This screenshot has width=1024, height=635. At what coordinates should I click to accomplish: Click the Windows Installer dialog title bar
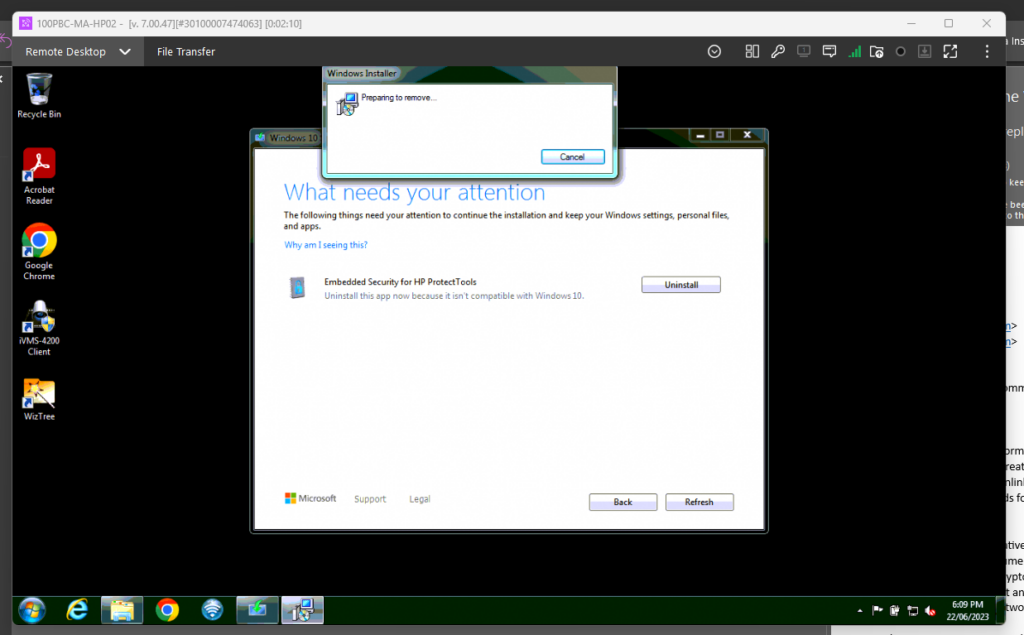click(469, 73)
